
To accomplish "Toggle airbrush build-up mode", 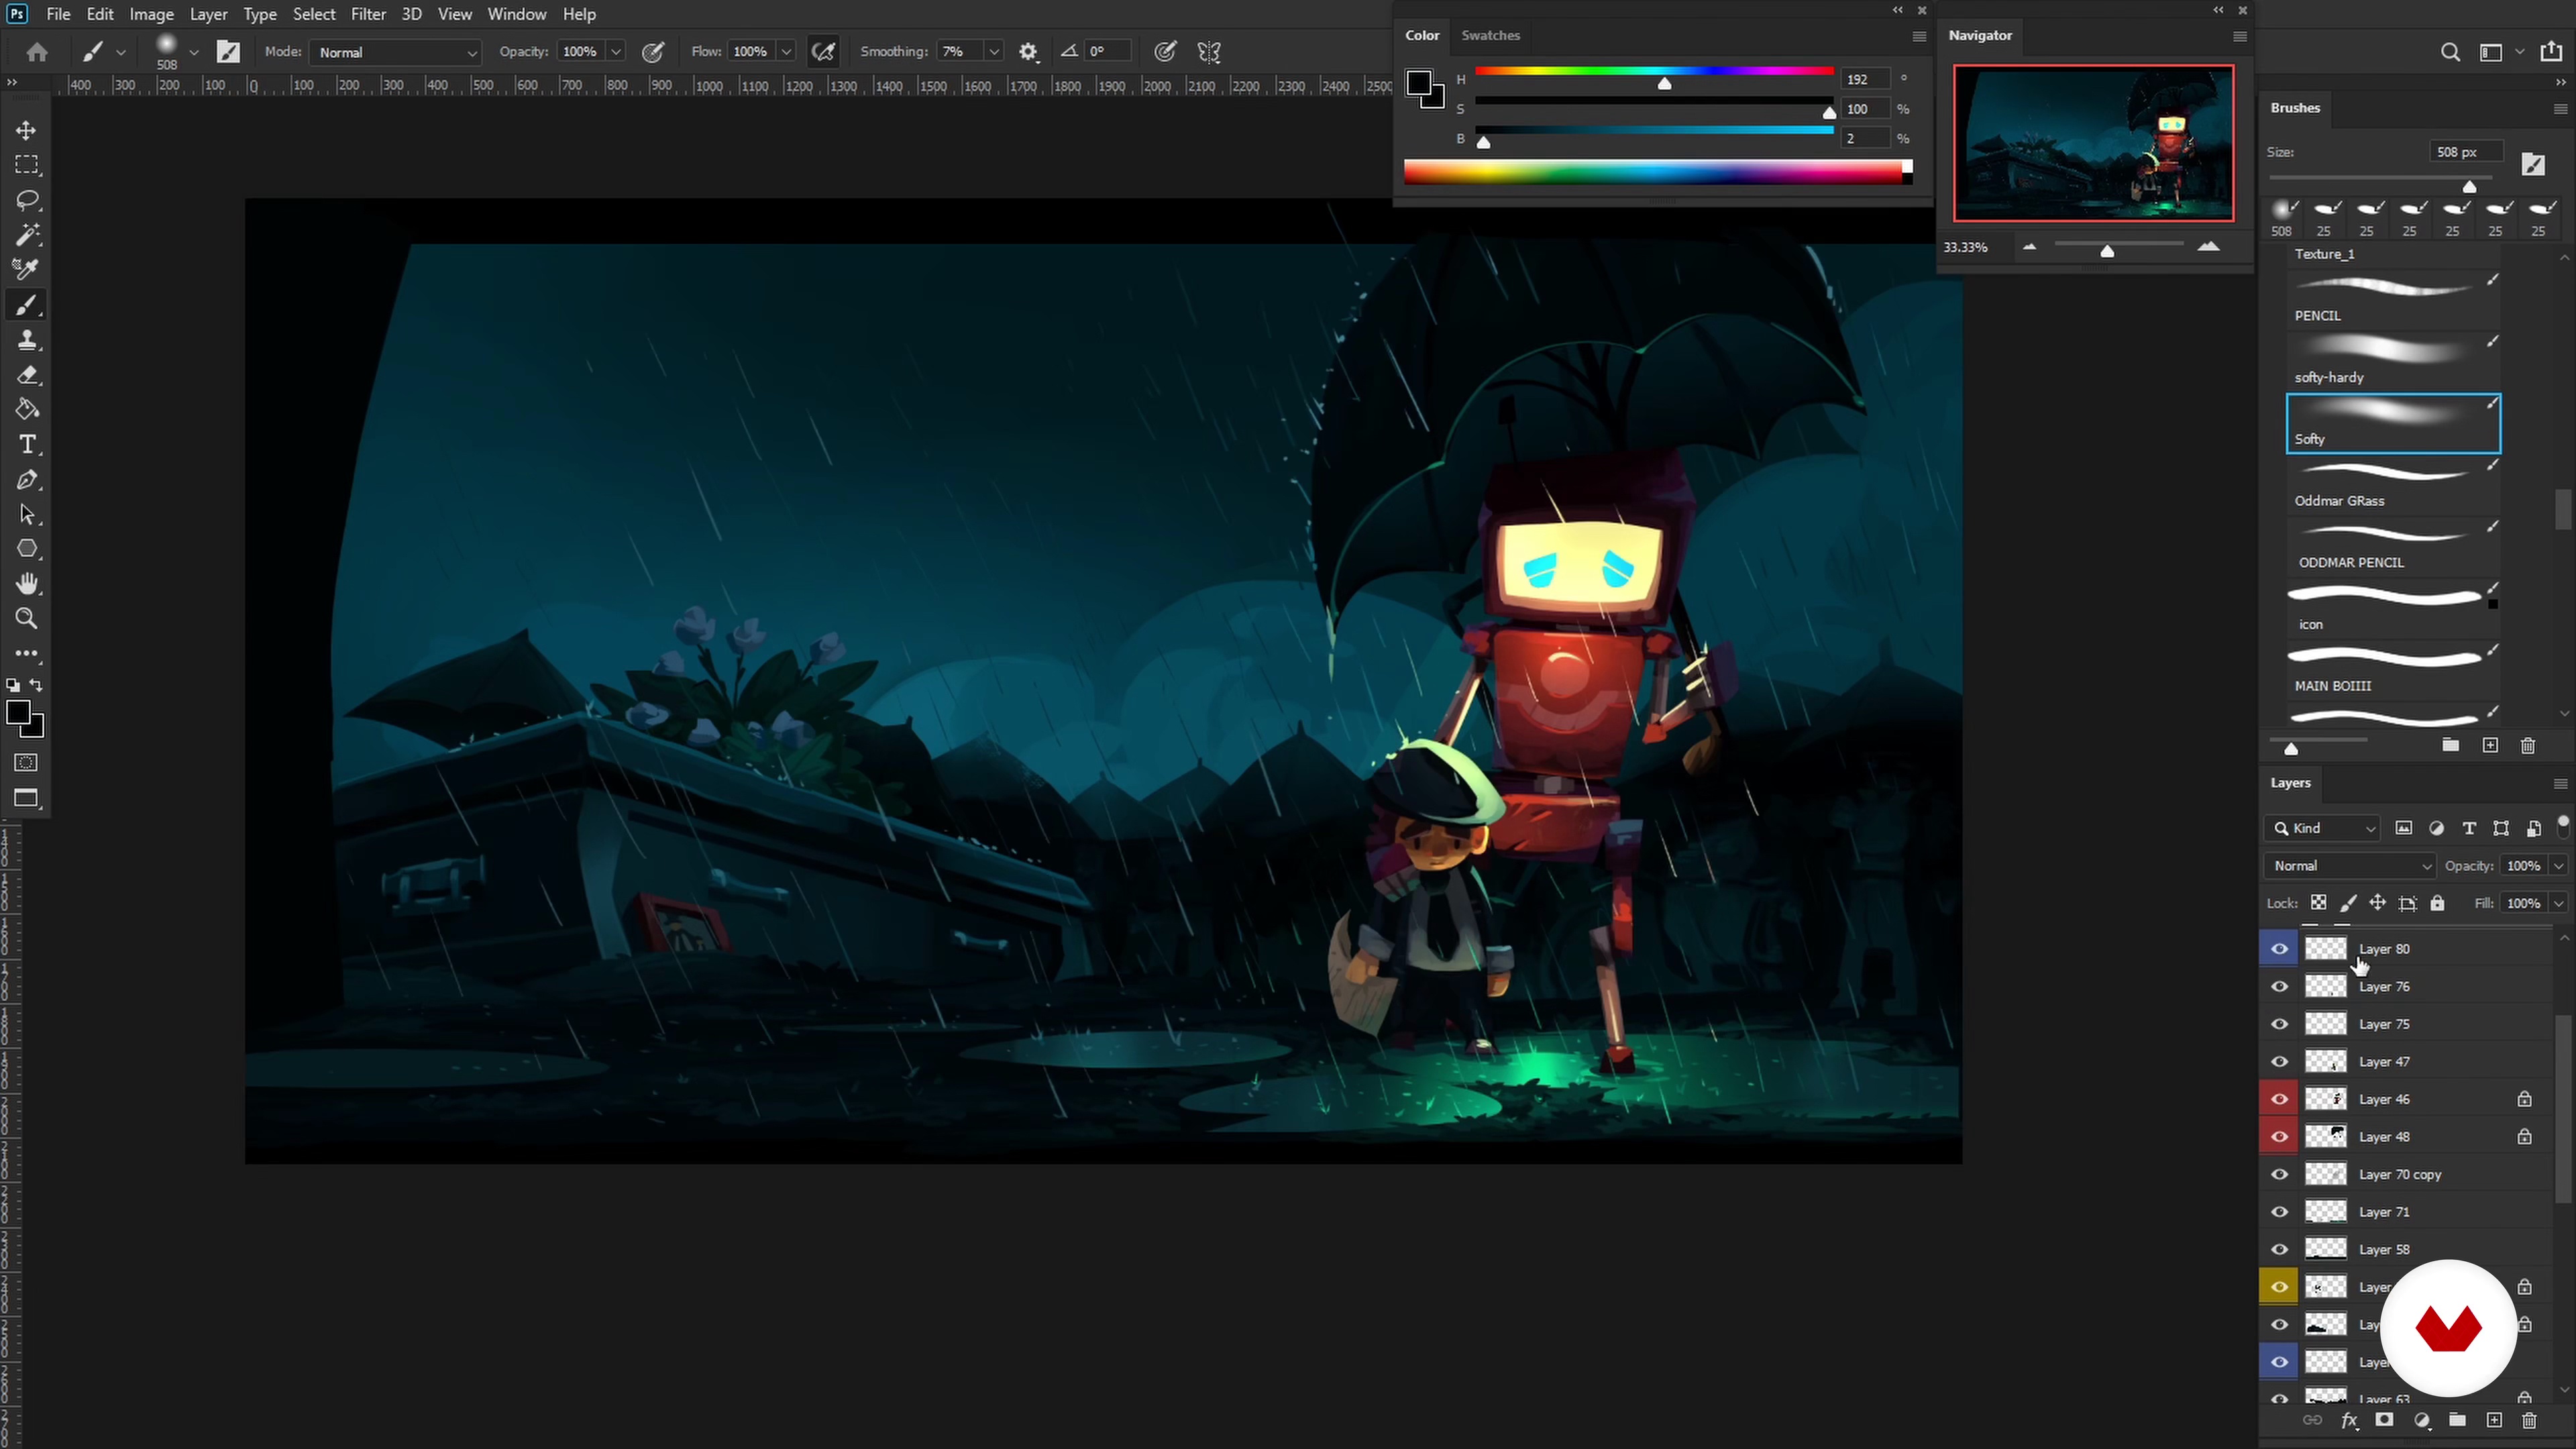I will (x=823, y=52).
